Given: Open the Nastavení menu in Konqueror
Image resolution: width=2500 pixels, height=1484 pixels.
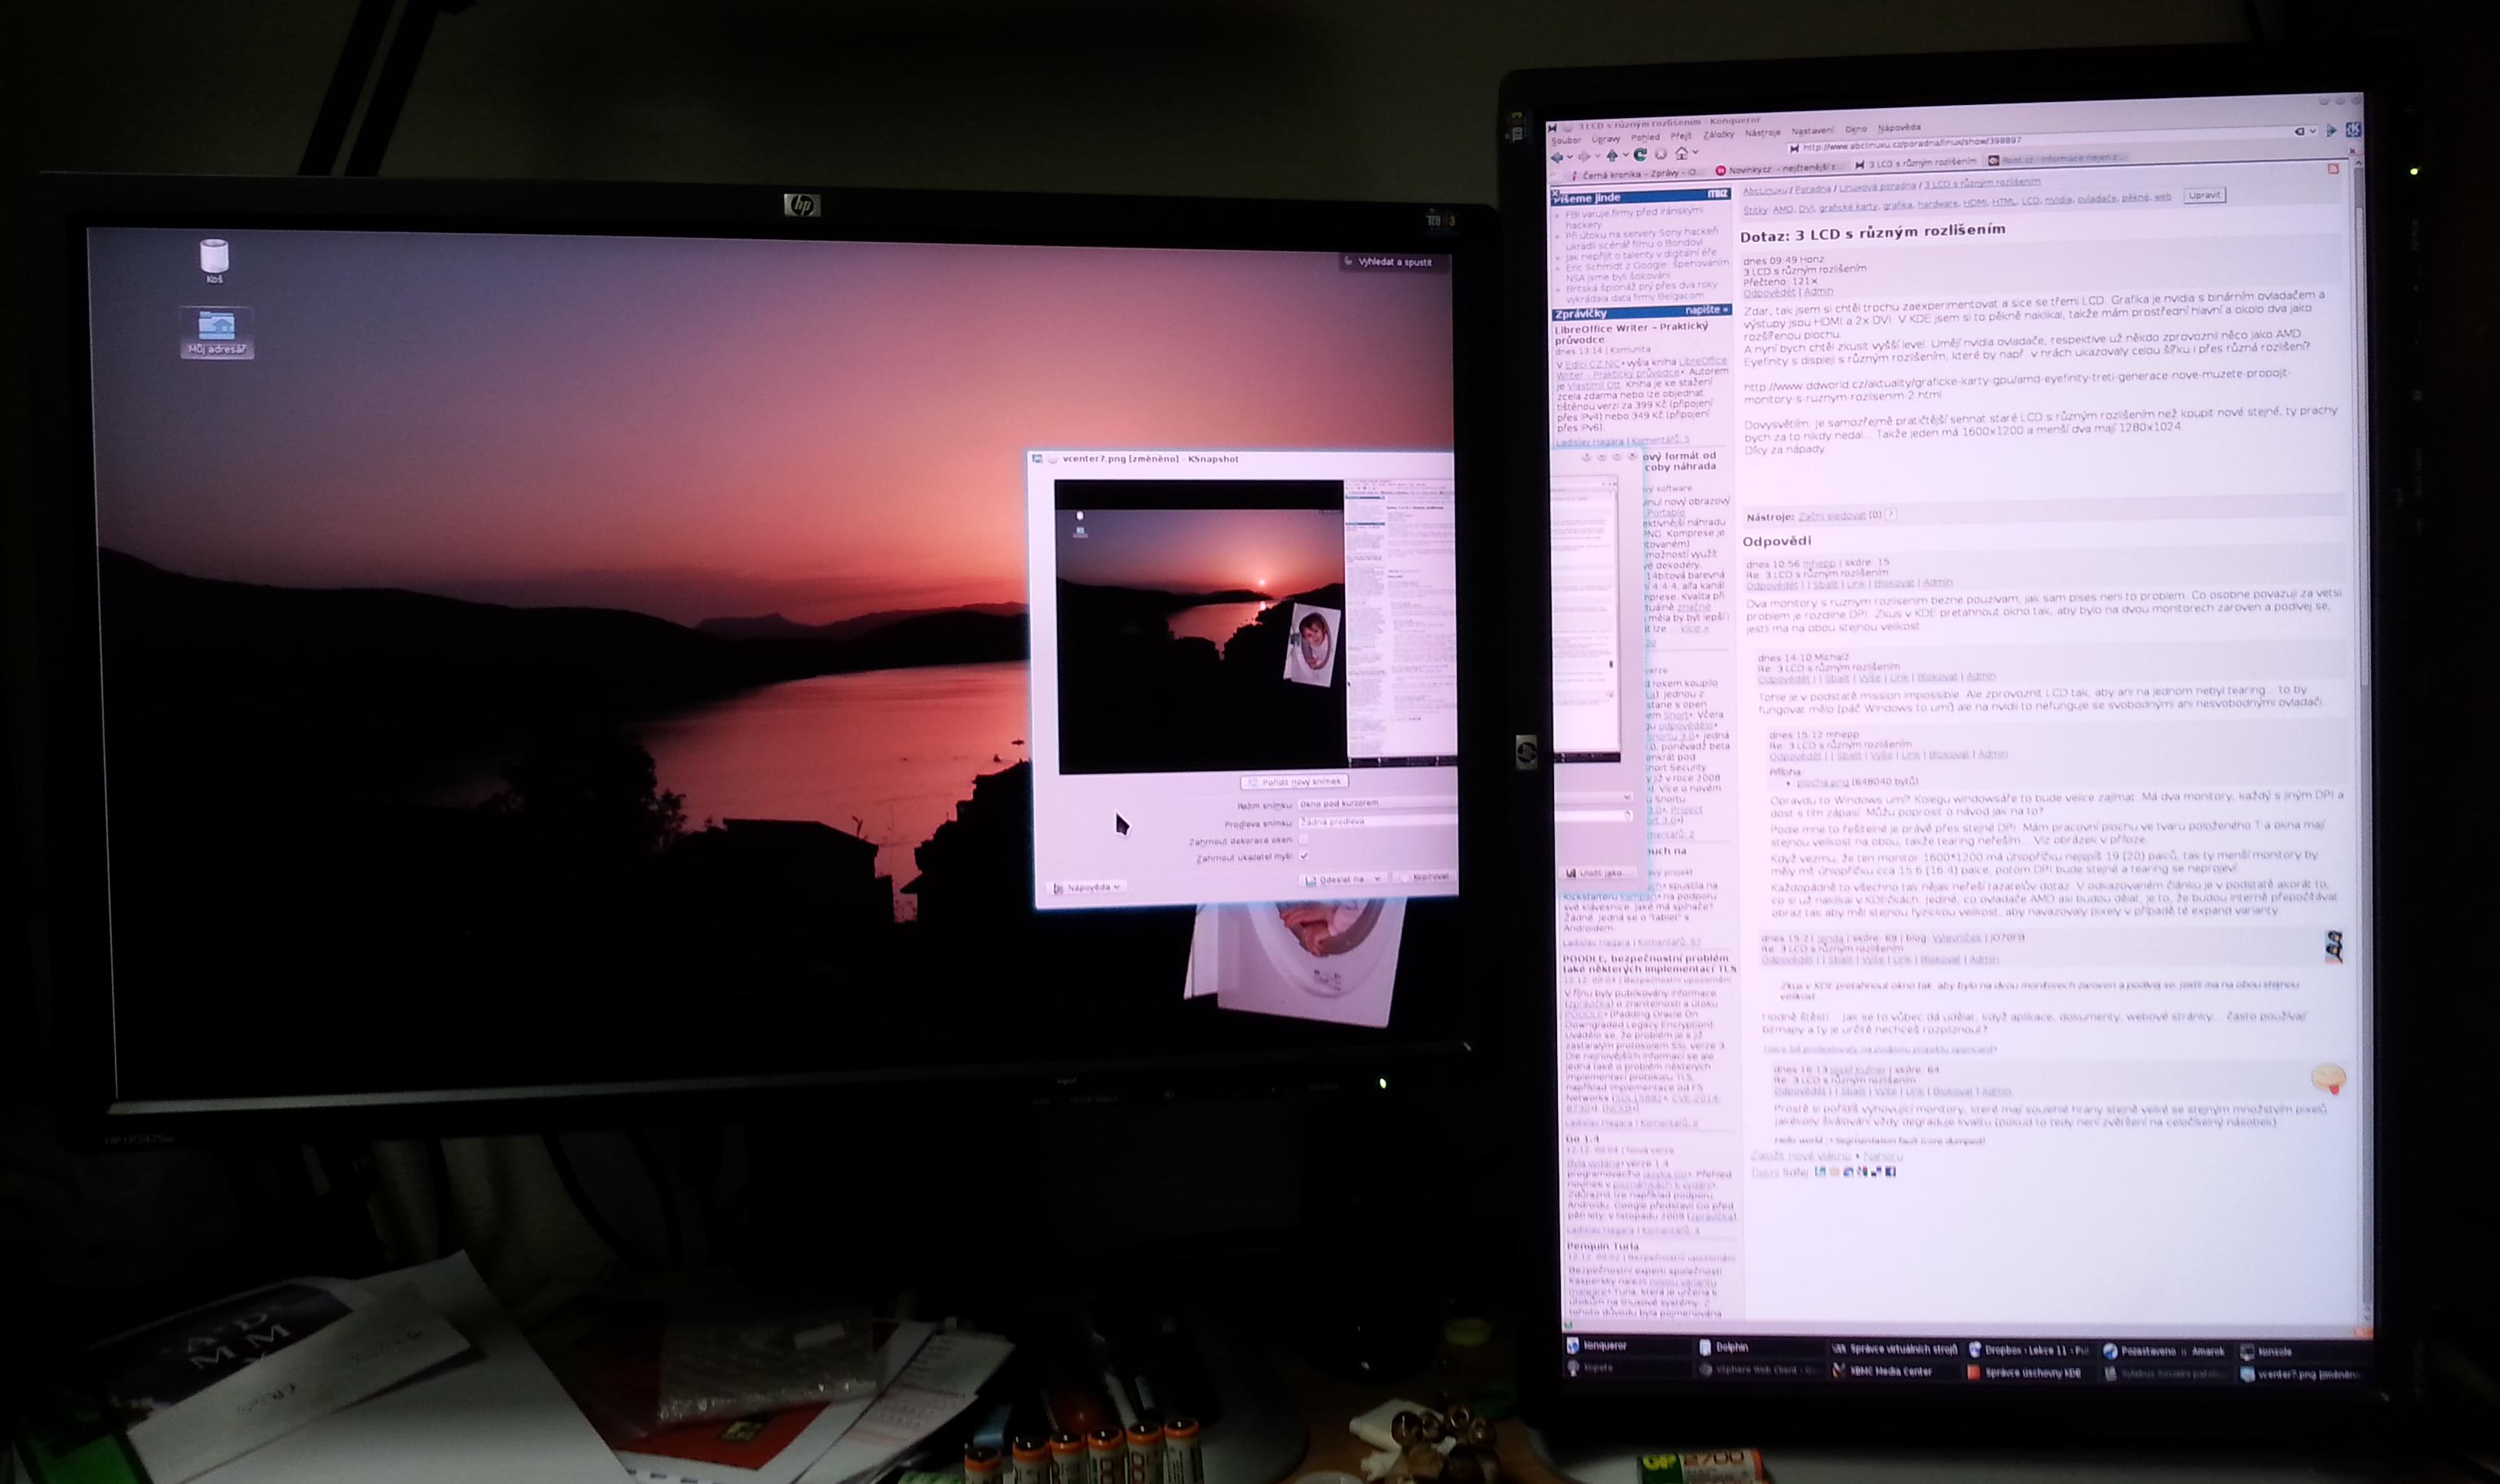Looking at the screenshot, I should (1812, 131).
